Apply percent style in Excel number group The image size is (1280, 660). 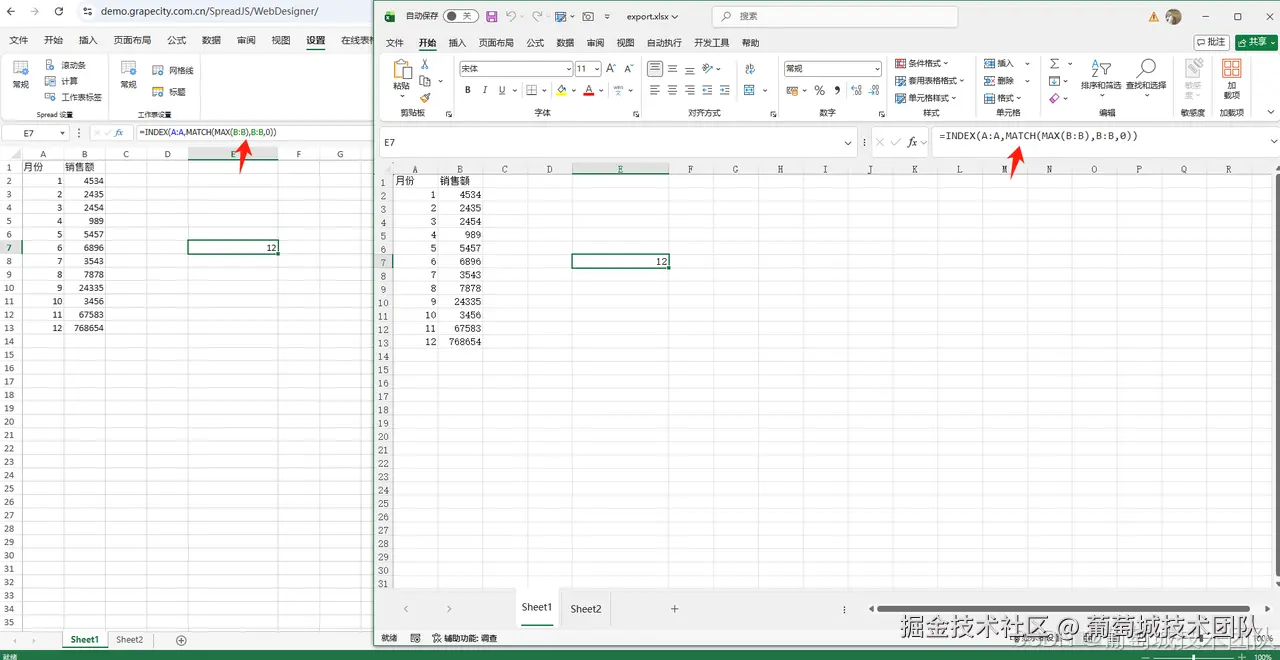(x=820, y=90)
